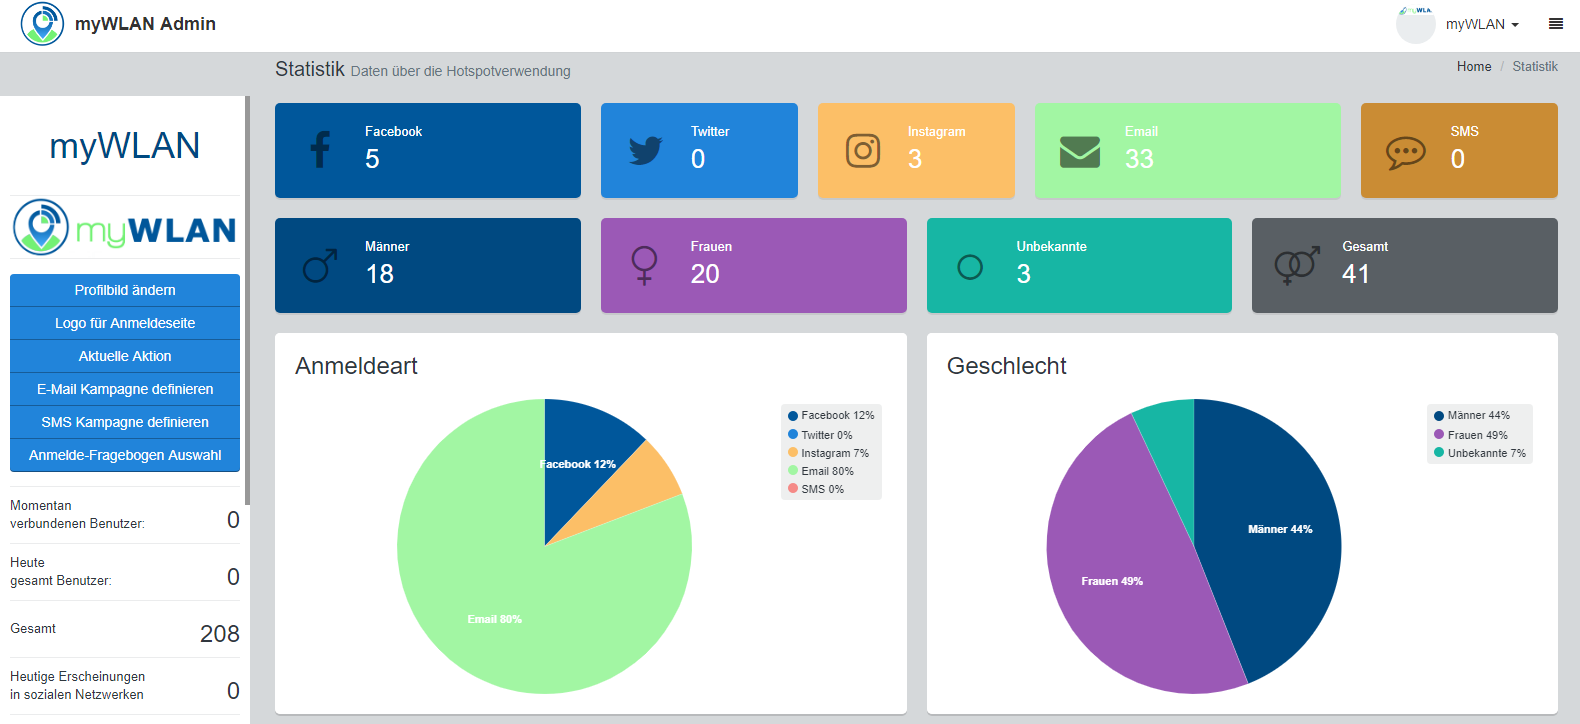Image resolution: width=1580 pixels, height=724 pixels.
Task: Click the Instagram camera icon
Action: coord(863,151)
